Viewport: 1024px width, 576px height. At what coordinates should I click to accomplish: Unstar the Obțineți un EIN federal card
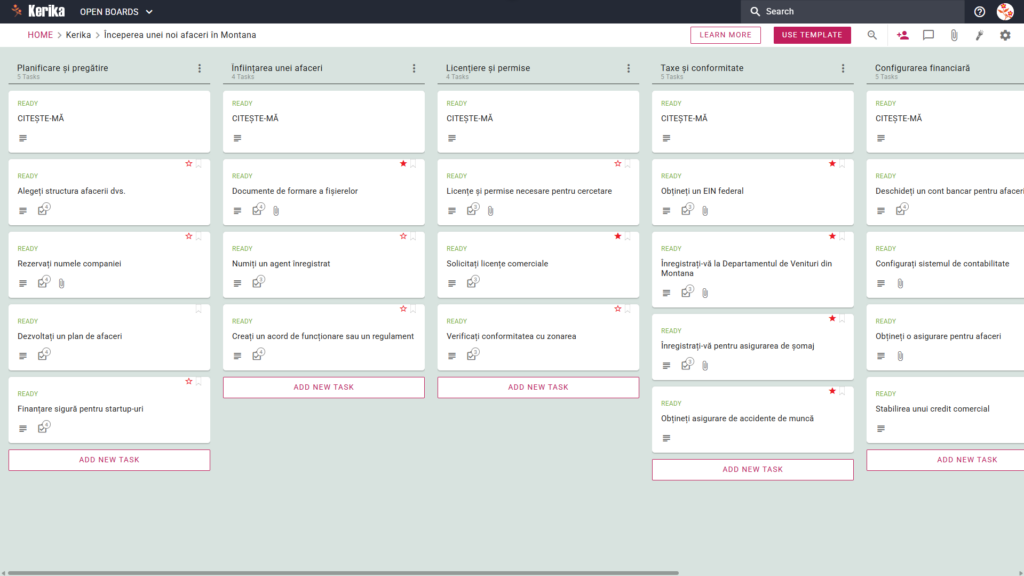click(x=832, y=164)
